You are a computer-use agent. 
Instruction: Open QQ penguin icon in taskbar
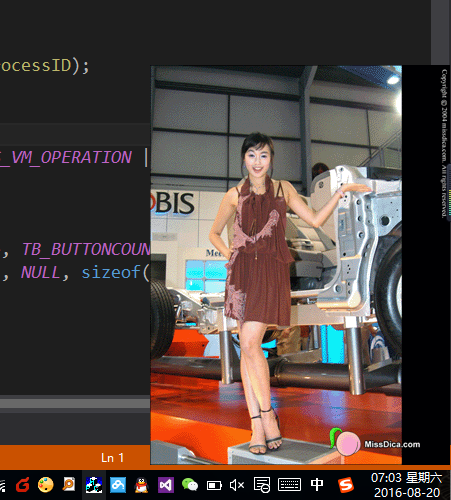[x=141, y=485]
